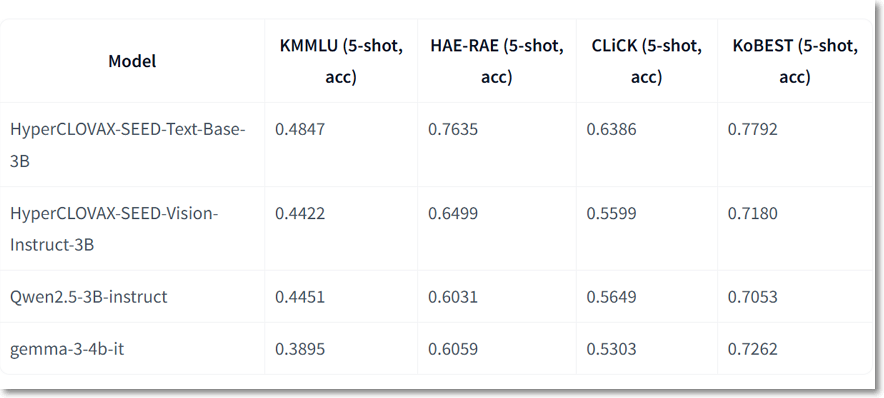Select the HyperCLOVAX-SEED-Vision-Instruct-3B model name

tap(114, 229)
